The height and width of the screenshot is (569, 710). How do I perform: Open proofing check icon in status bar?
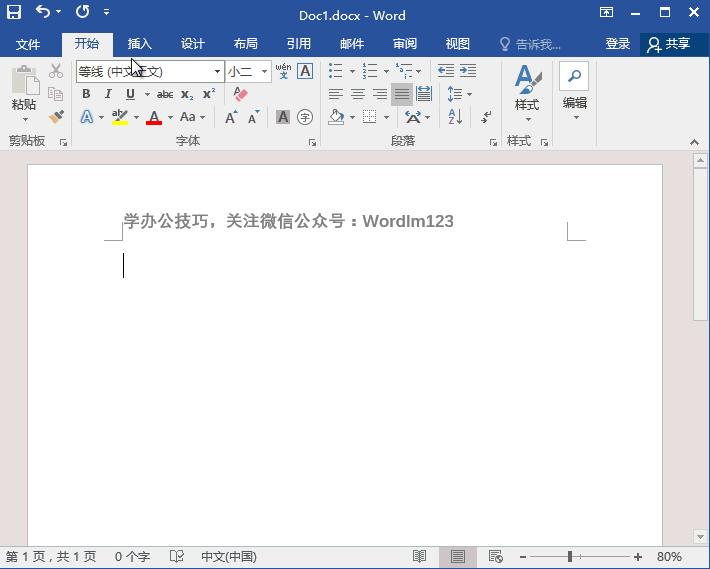point(177,556)
